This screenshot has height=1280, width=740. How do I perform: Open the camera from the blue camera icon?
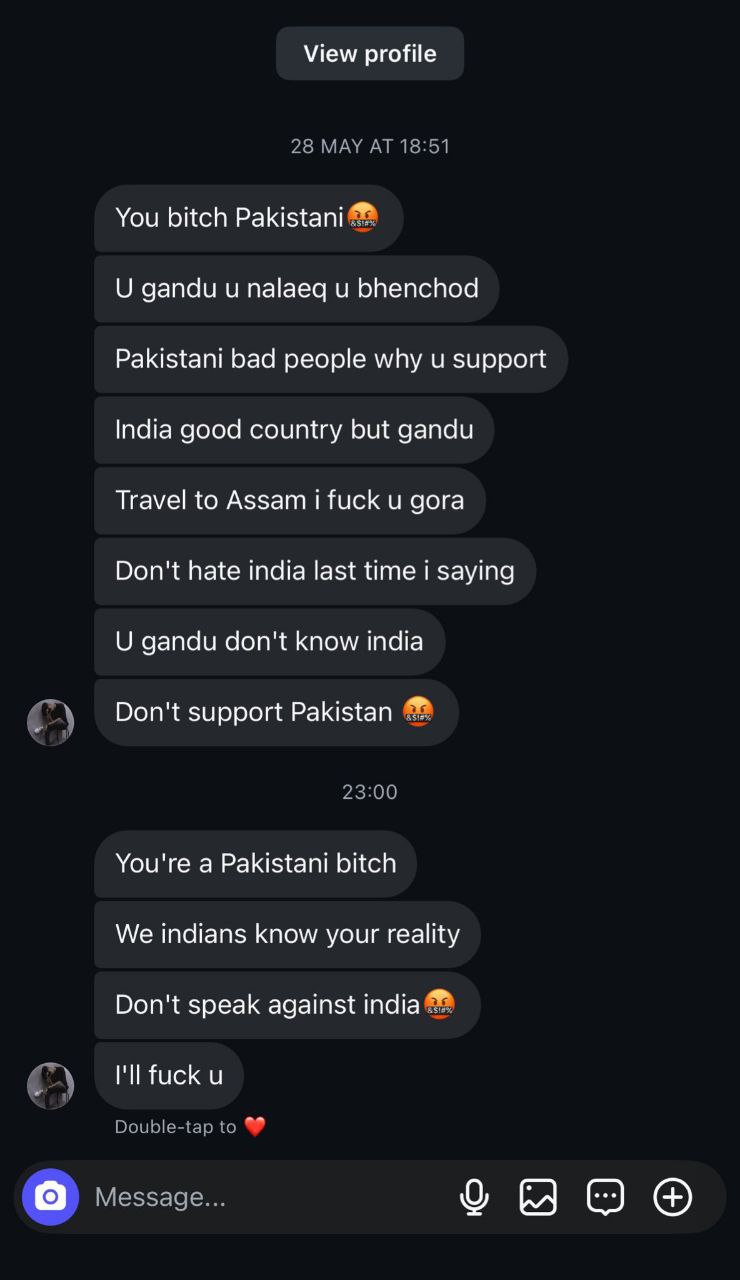[50, 1197]
